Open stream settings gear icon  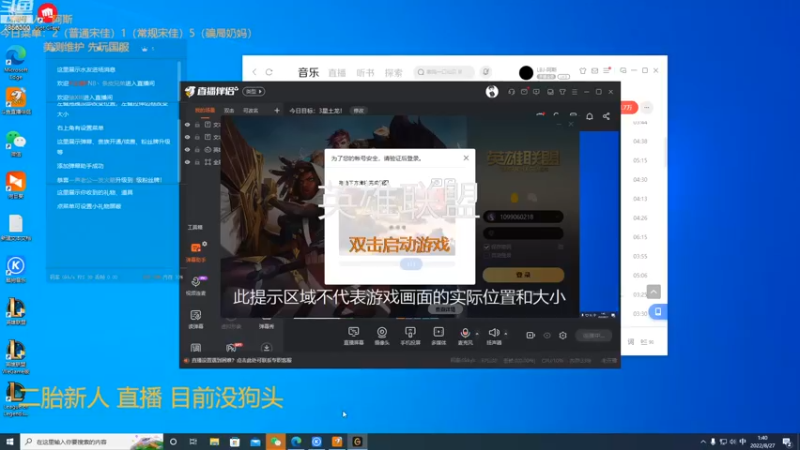[x=563, y=335]
